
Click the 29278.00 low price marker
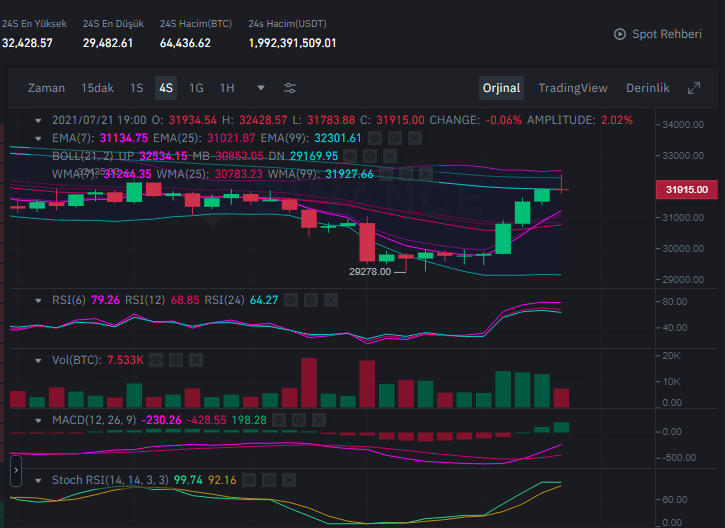(x=369, y=272)
